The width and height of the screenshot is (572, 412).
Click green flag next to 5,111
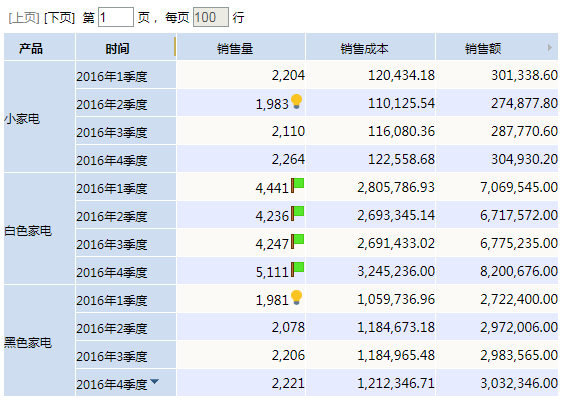[298, 269]
